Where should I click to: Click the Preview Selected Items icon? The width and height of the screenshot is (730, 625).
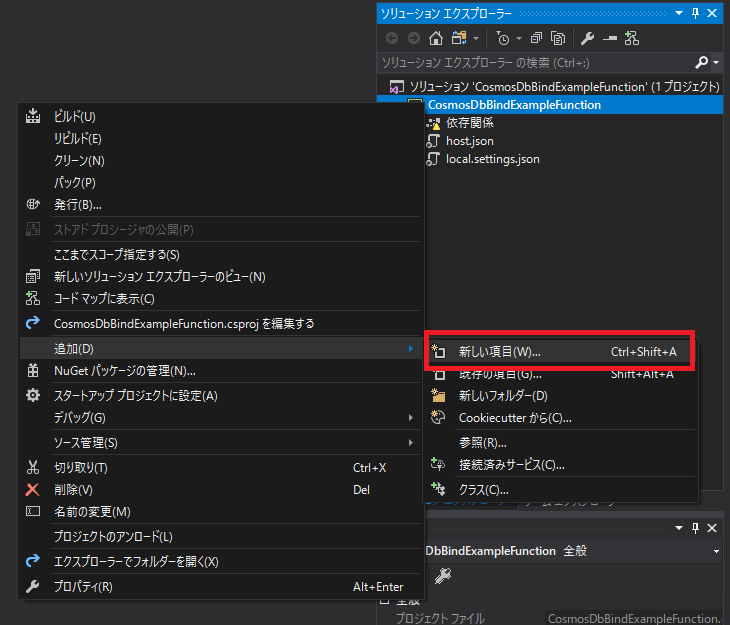pos(610,38)
